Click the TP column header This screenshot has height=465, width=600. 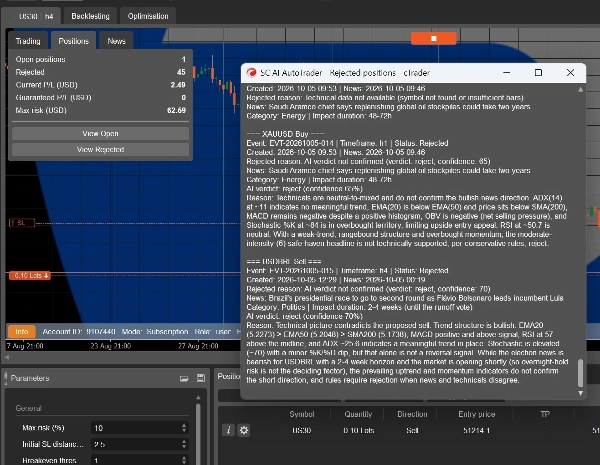point(545,414)
